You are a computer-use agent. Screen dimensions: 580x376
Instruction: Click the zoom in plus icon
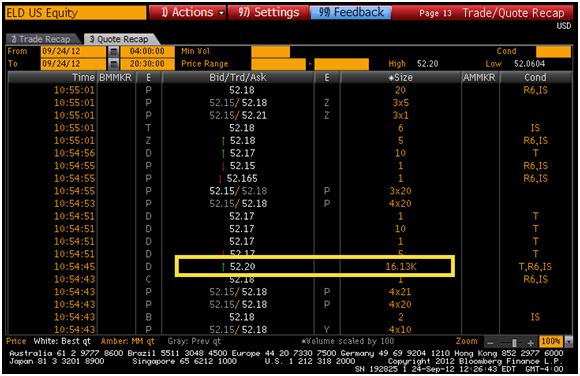coord(530,342)
